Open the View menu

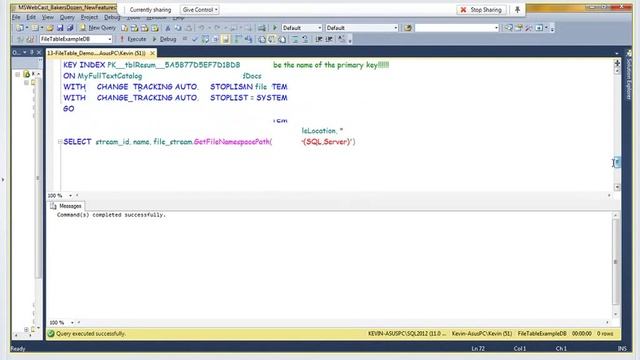(x=48, y=17)
